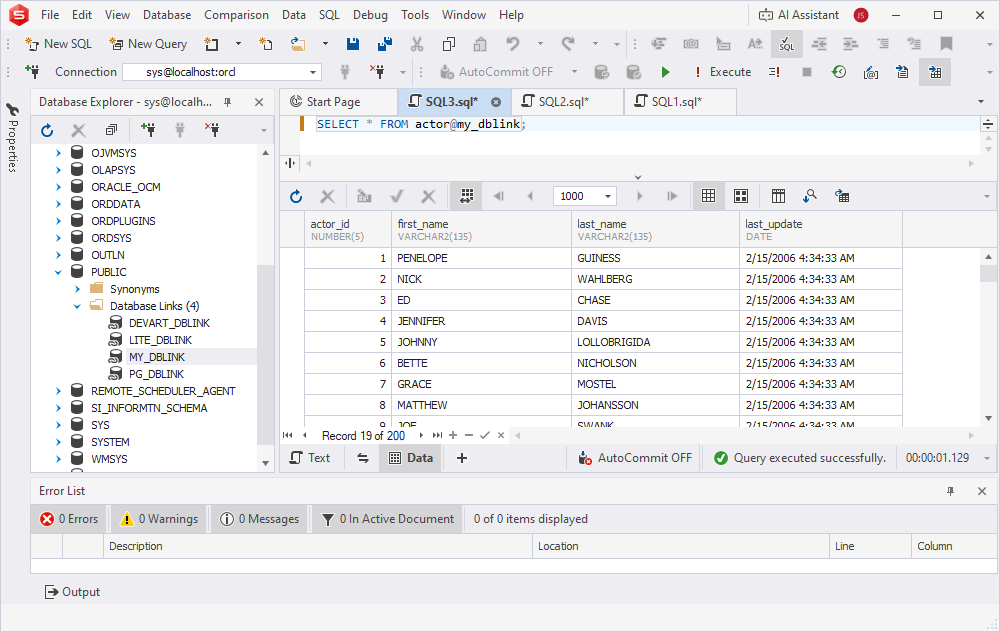Screen dimensions: 1000x632
Task: Refresh the data grid results
Action: (x=295, y=196)
